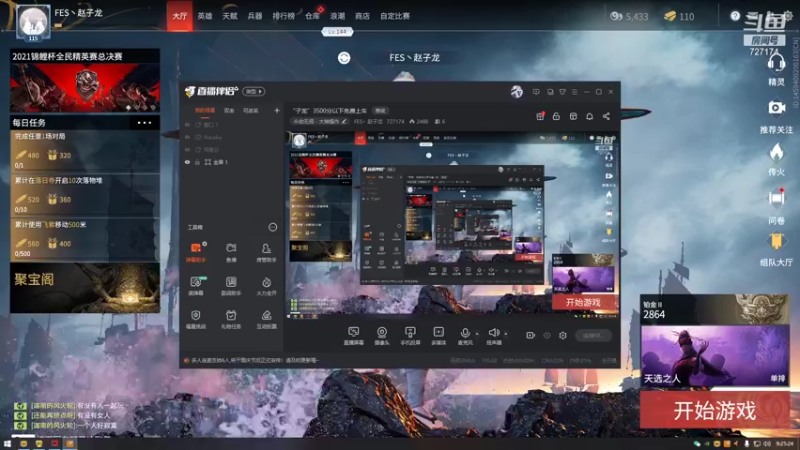Open 推荐关注 camera icon in the game sidebar
Screen dimensions: 800x450
776,108
